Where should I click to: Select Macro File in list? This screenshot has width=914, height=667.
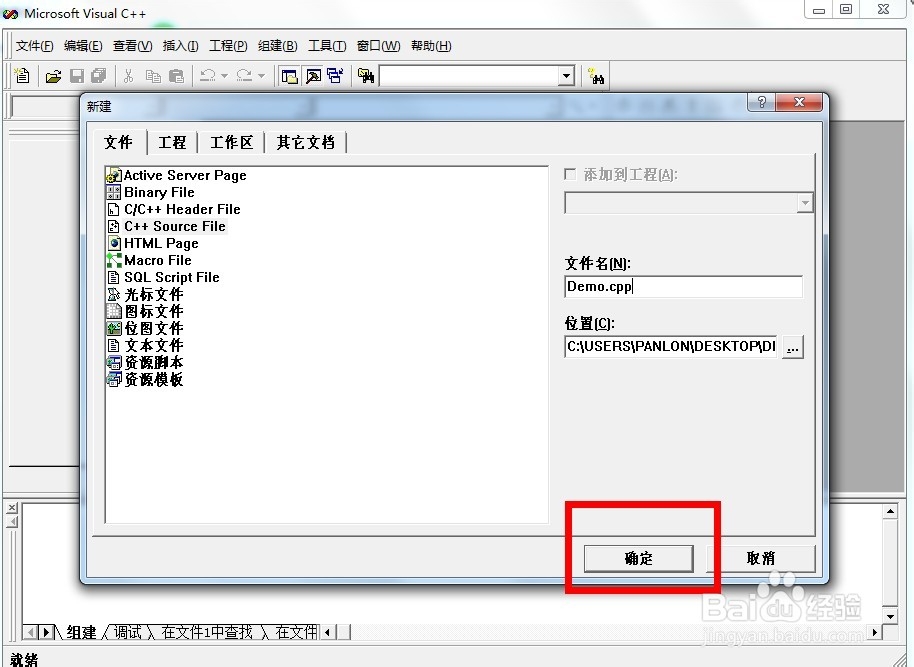[x=149, y=260]
